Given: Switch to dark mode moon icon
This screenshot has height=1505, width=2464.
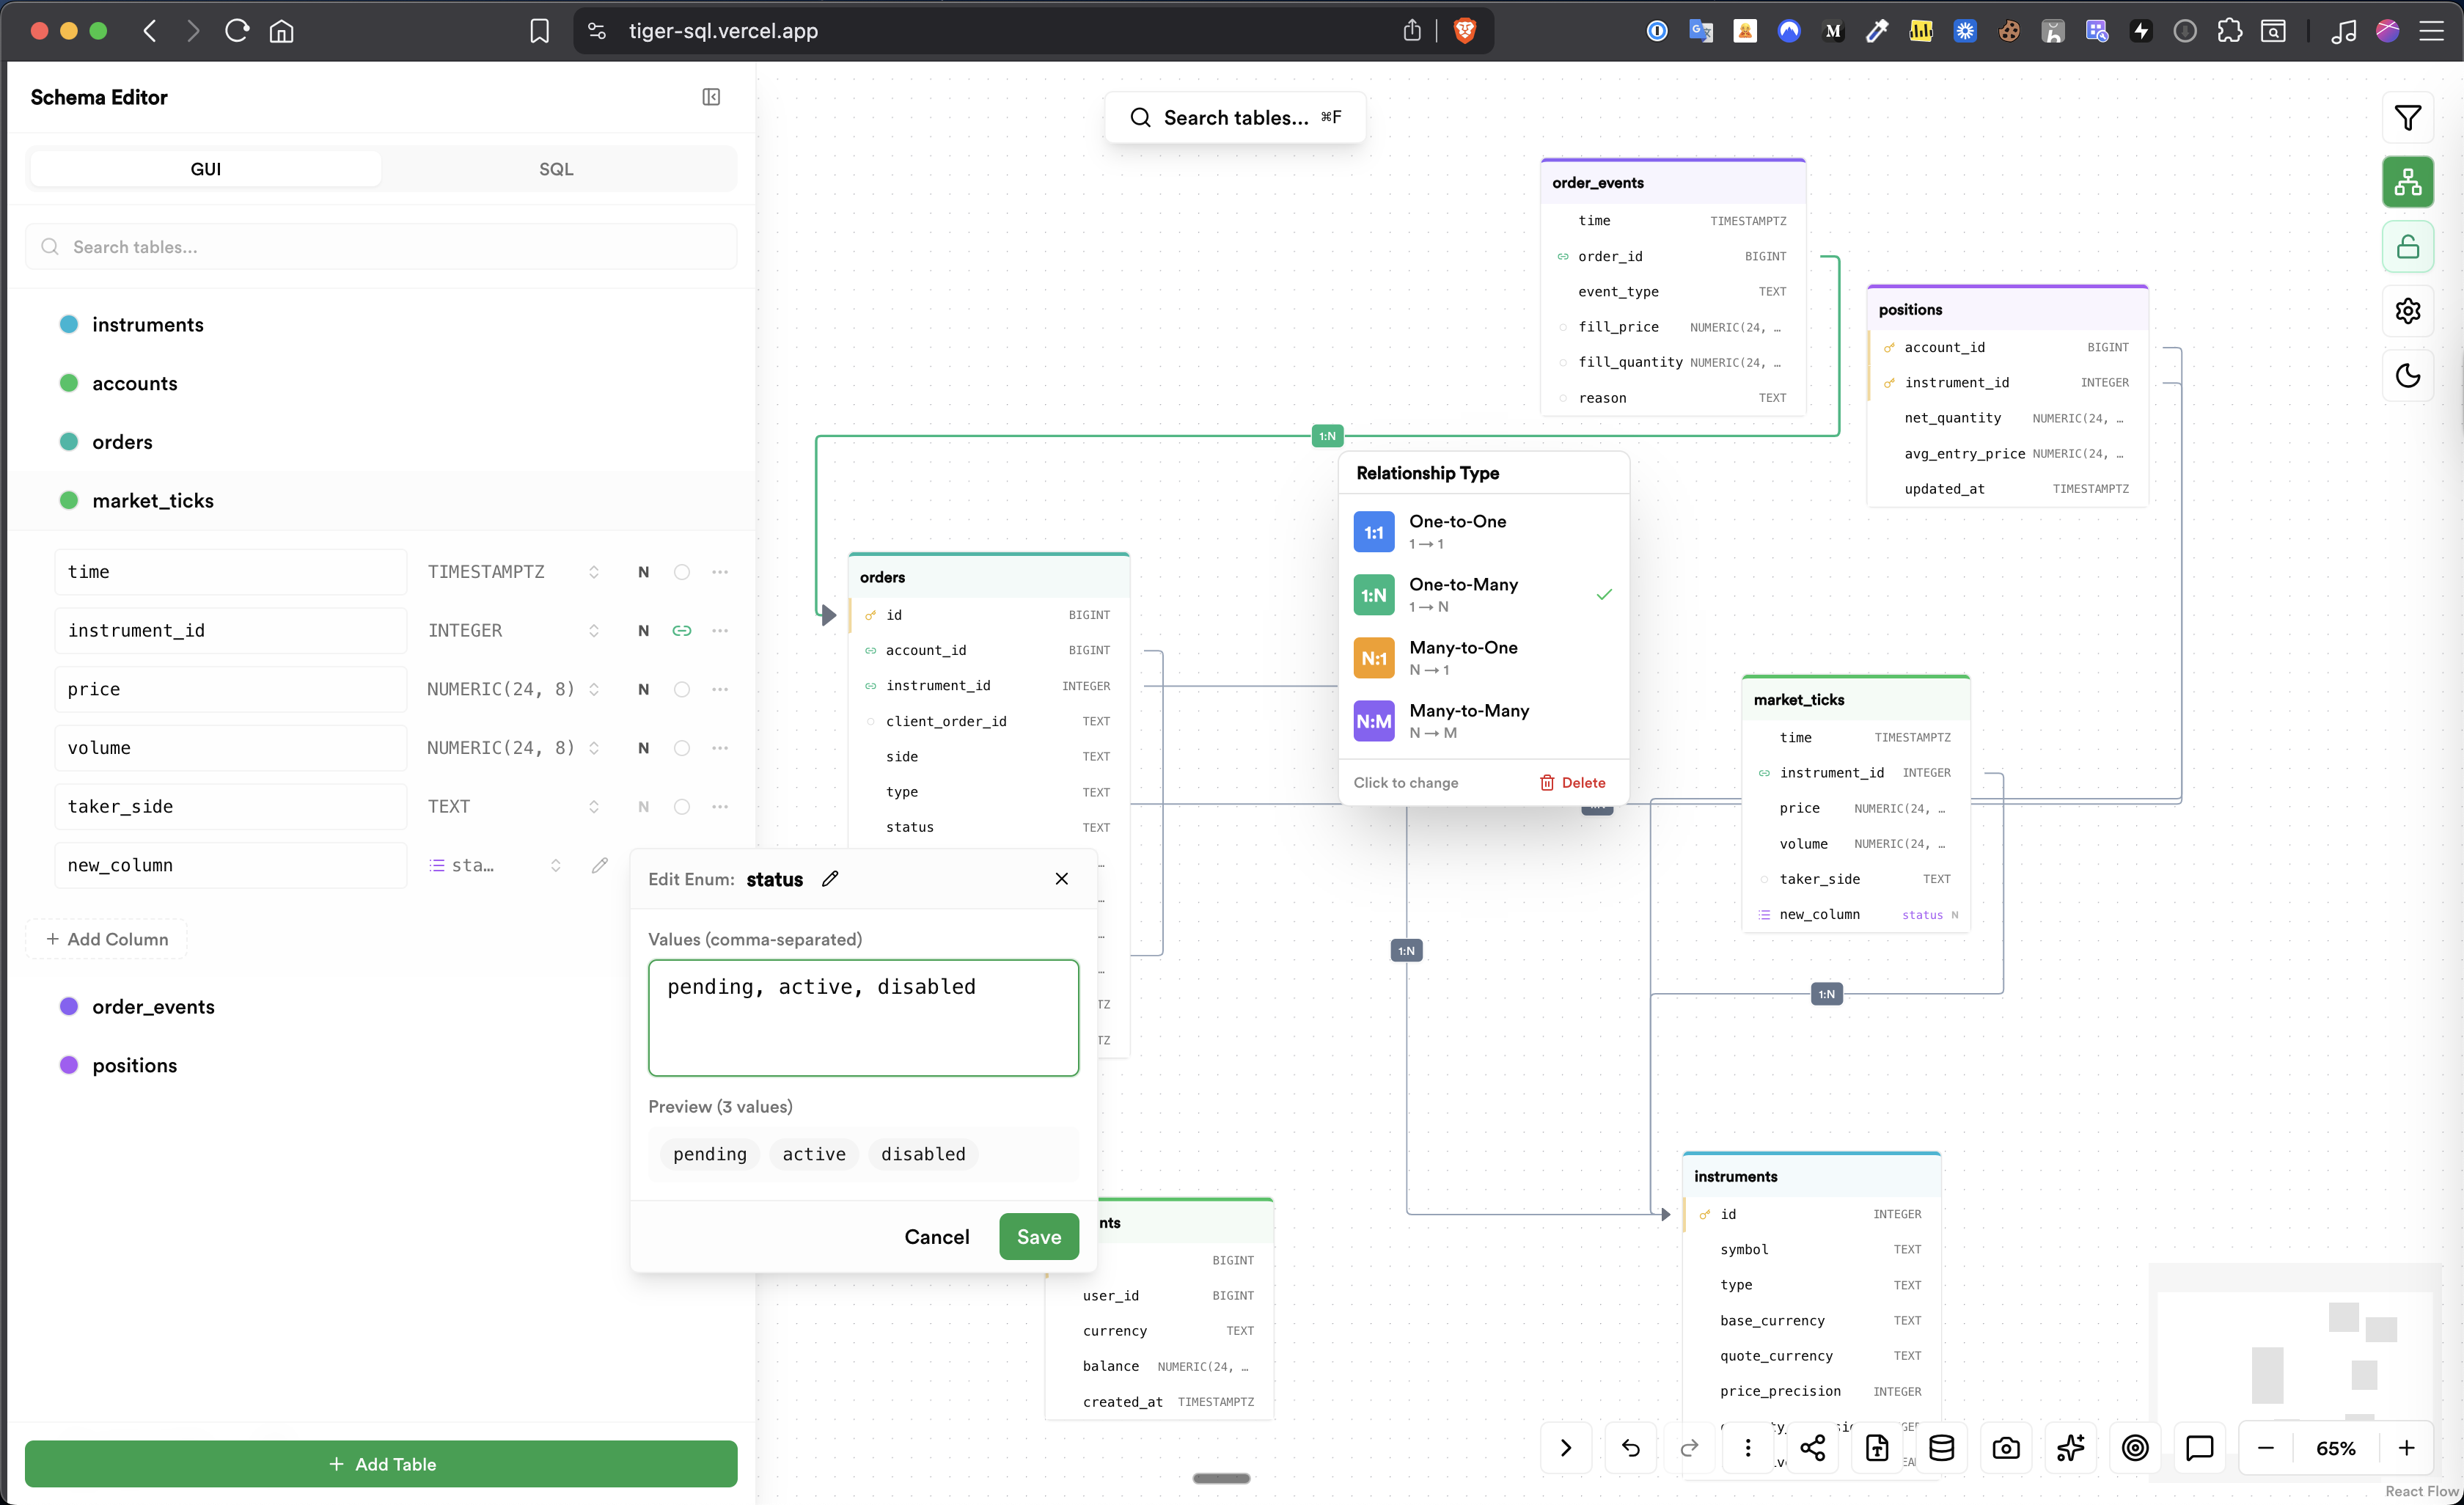Looking at the screenshot, I should (2407, 376).
